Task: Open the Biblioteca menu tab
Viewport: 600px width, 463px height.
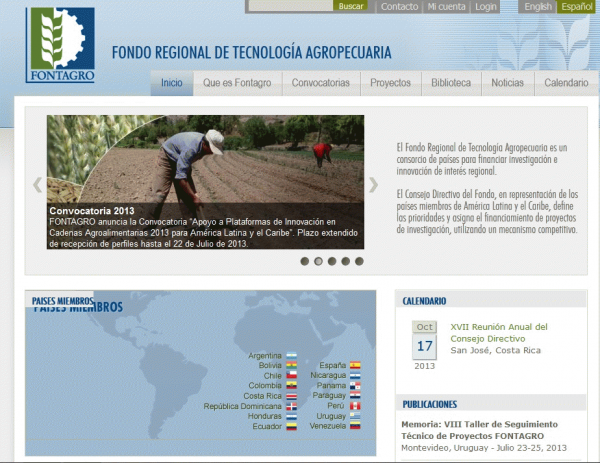Action: click(451, 83)
